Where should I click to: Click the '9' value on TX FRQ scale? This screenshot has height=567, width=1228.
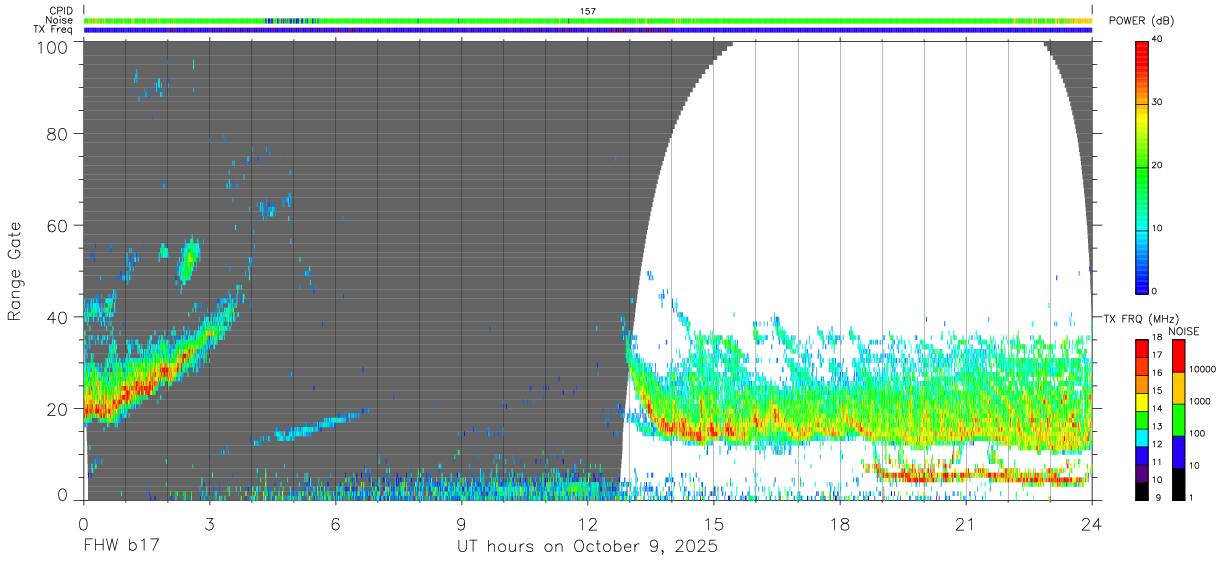click(x=1157, y=497)
